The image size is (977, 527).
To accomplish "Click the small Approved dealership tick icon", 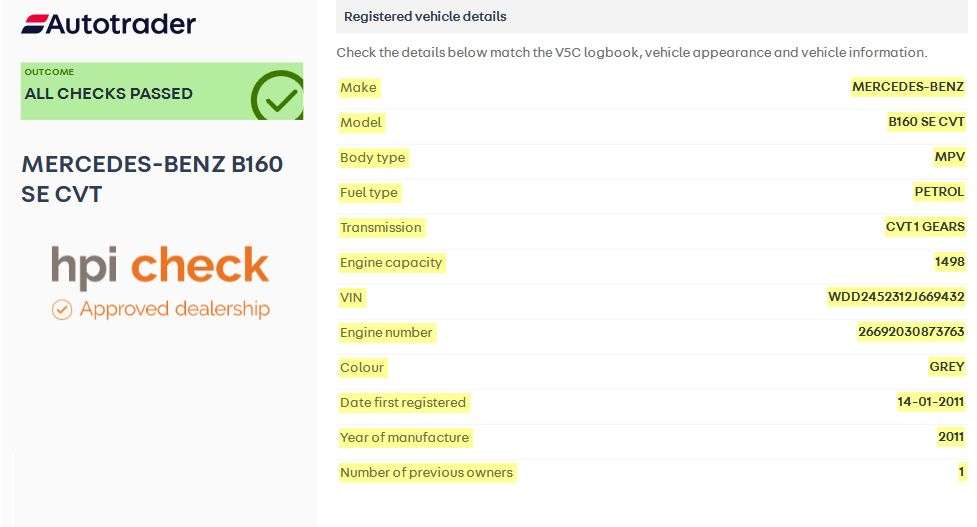I will click(x=62, y=309).
